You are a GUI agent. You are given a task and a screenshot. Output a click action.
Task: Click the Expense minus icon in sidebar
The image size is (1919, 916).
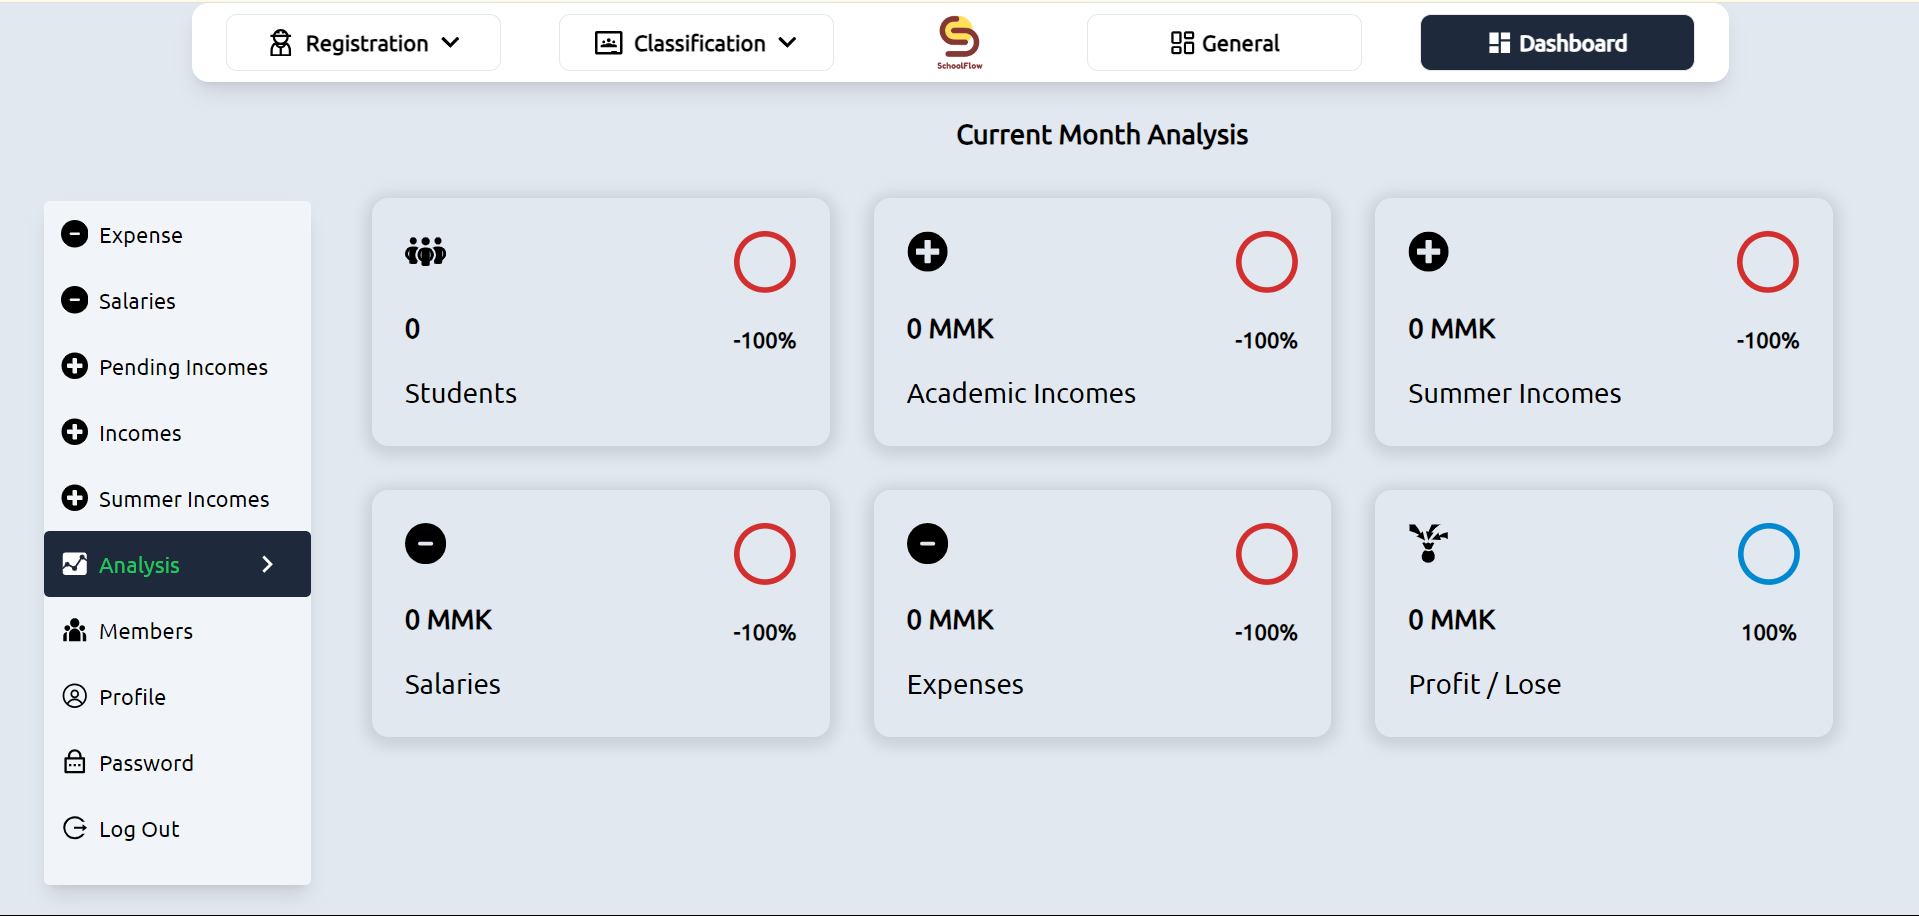[75, 234]
